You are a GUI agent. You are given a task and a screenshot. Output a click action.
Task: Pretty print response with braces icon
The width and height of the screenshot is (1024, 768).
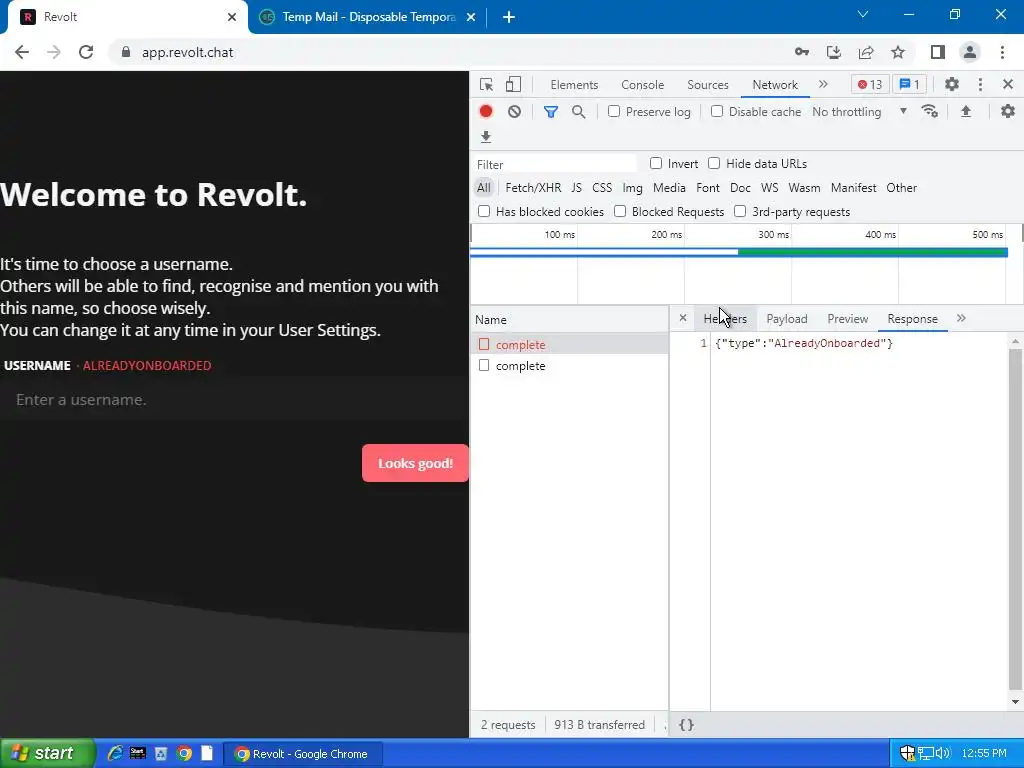(686, 724)
